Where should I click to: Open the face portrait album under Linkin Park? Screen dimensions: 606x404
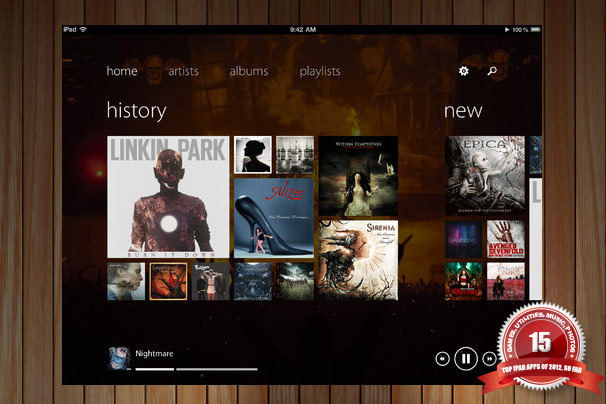126,281
